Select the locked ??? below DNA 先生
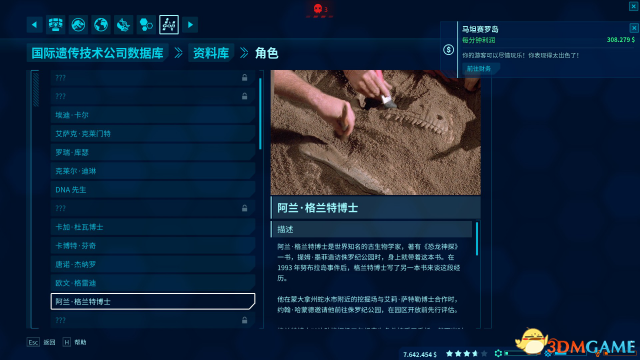The height and width of the screenshot is (360, 640). click(x=153, y=208)
